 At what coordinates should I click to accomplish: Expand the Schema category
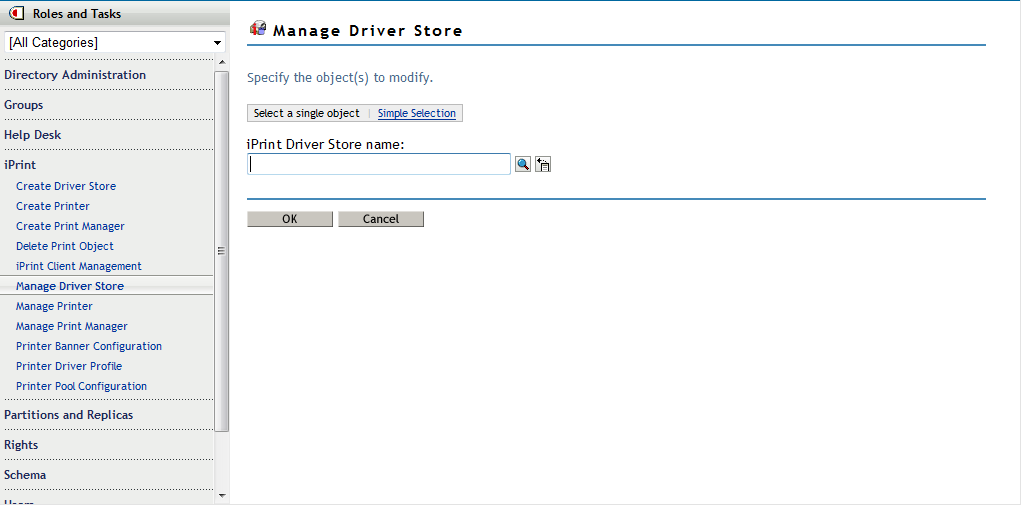(x=25, y=475)
